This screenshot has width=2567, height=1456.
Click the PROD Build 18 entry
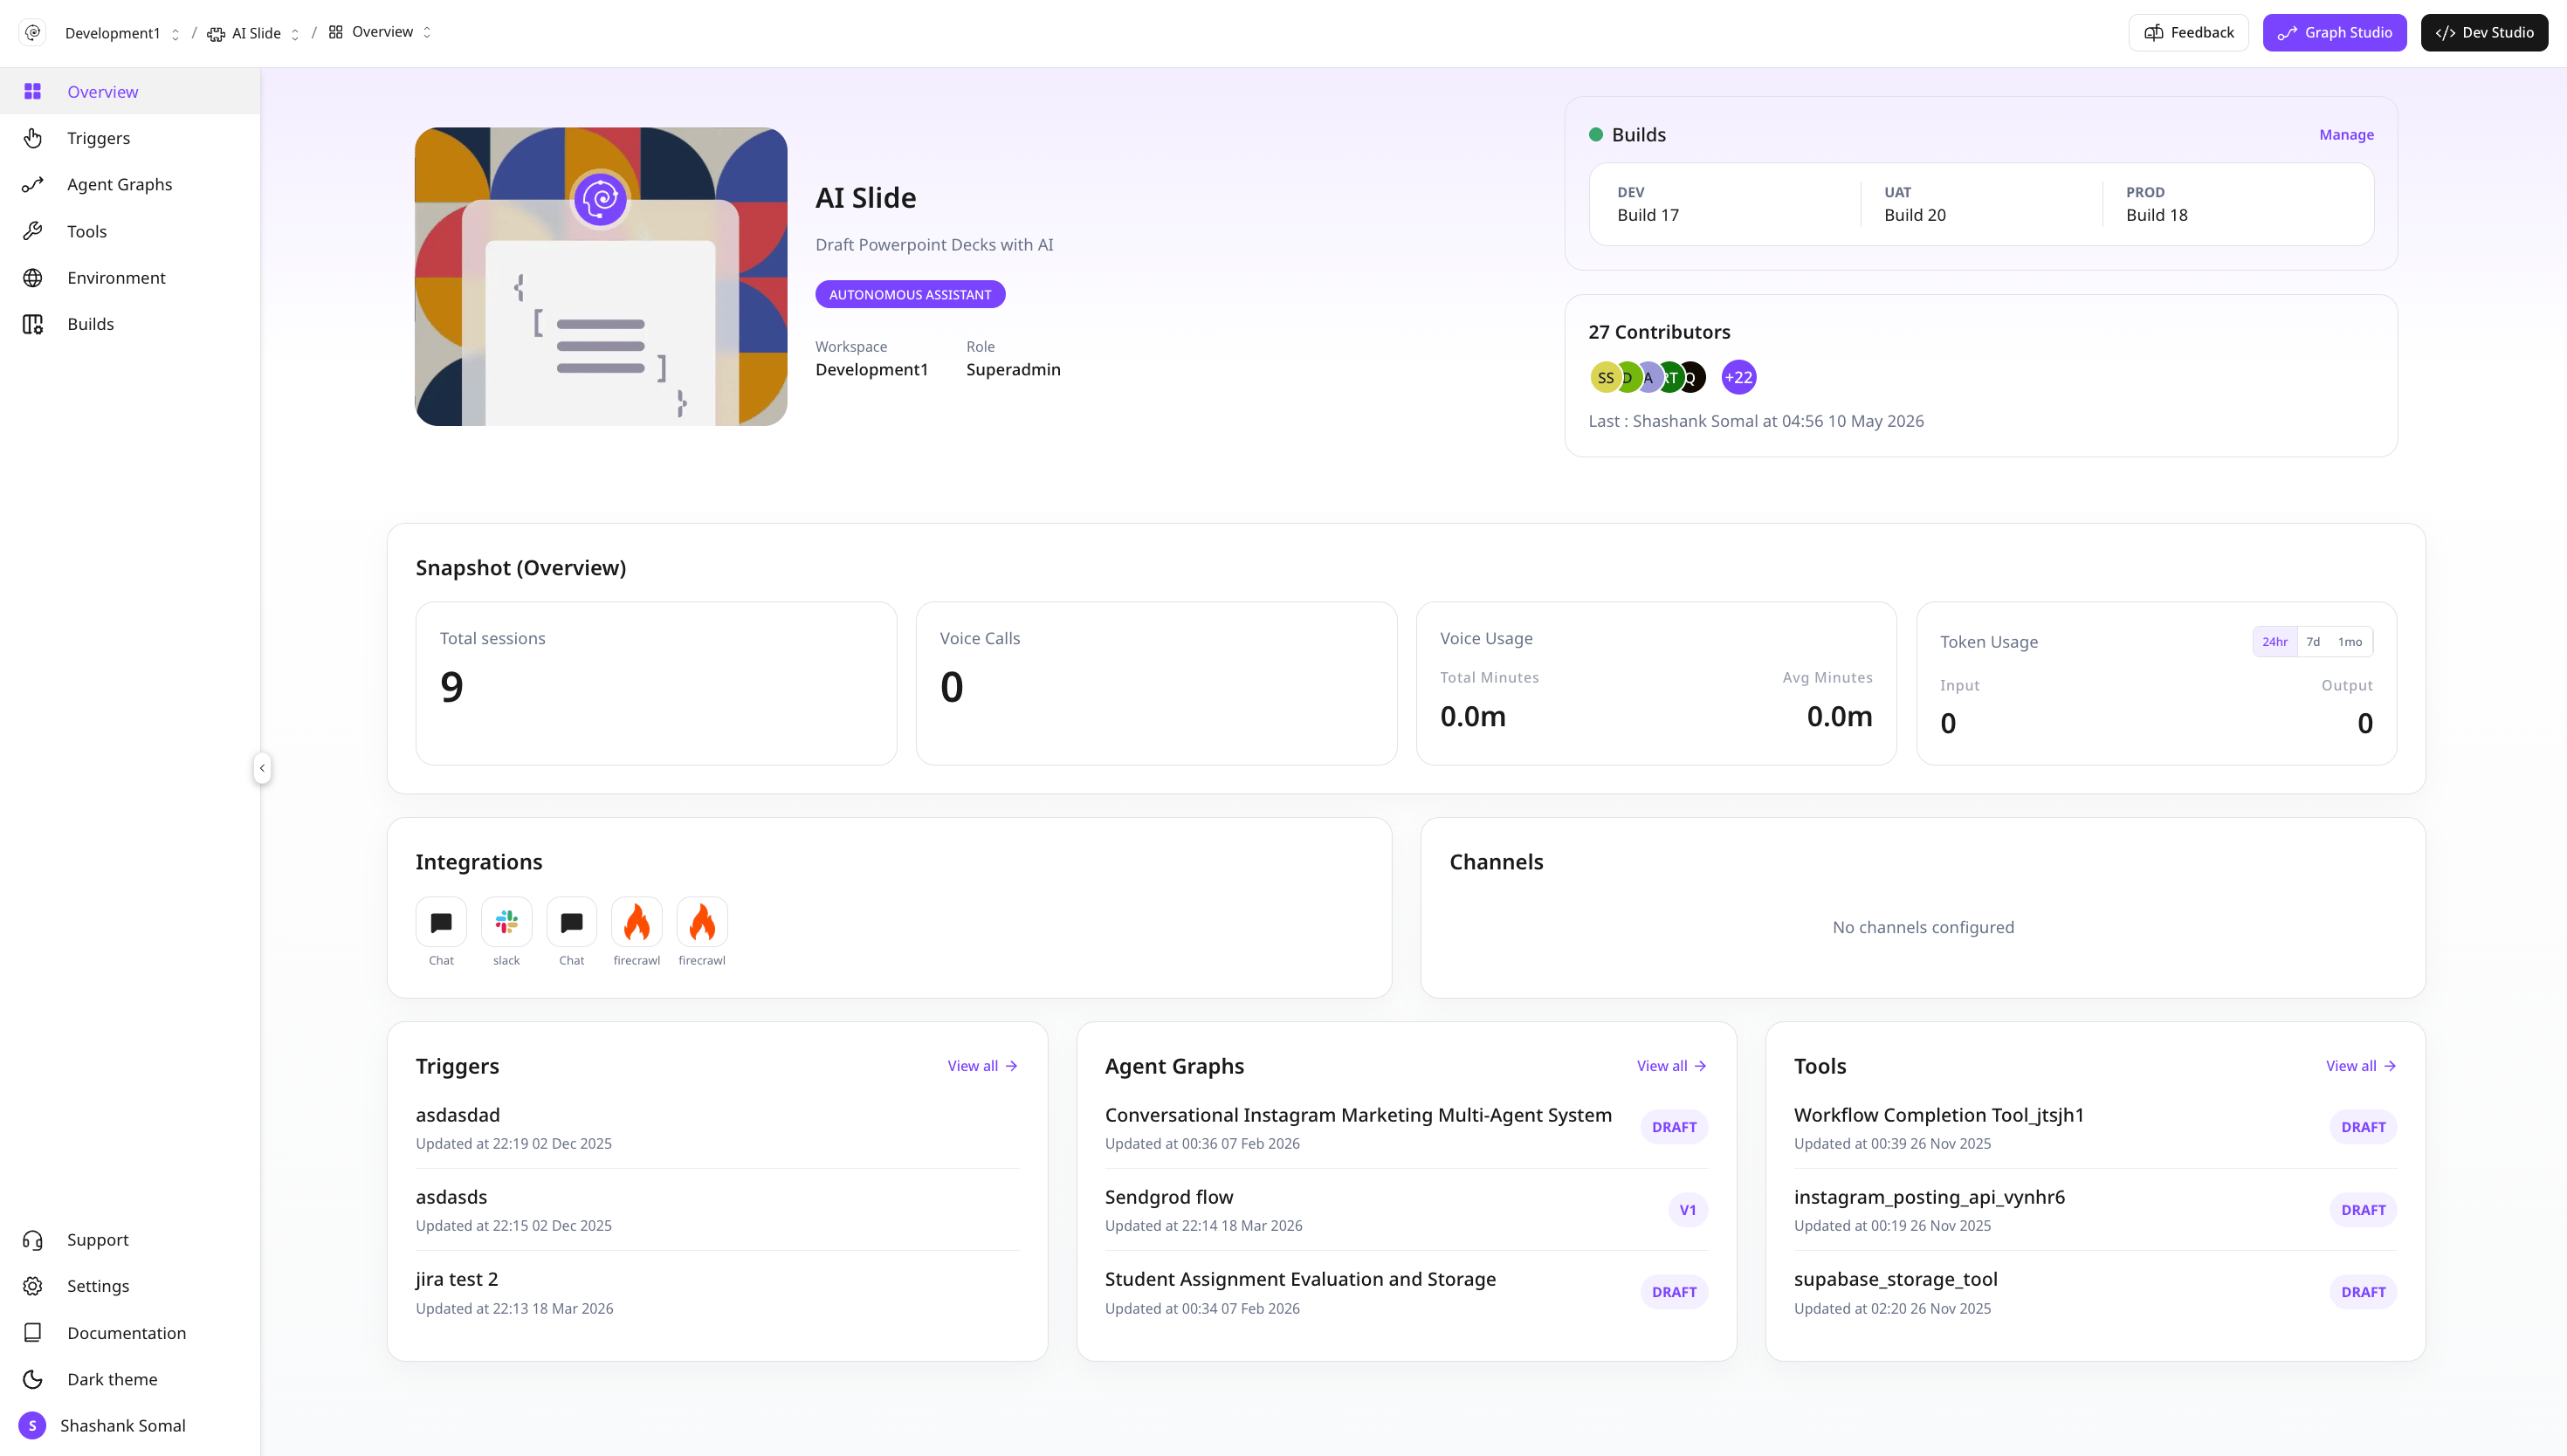coord(2157,204)
